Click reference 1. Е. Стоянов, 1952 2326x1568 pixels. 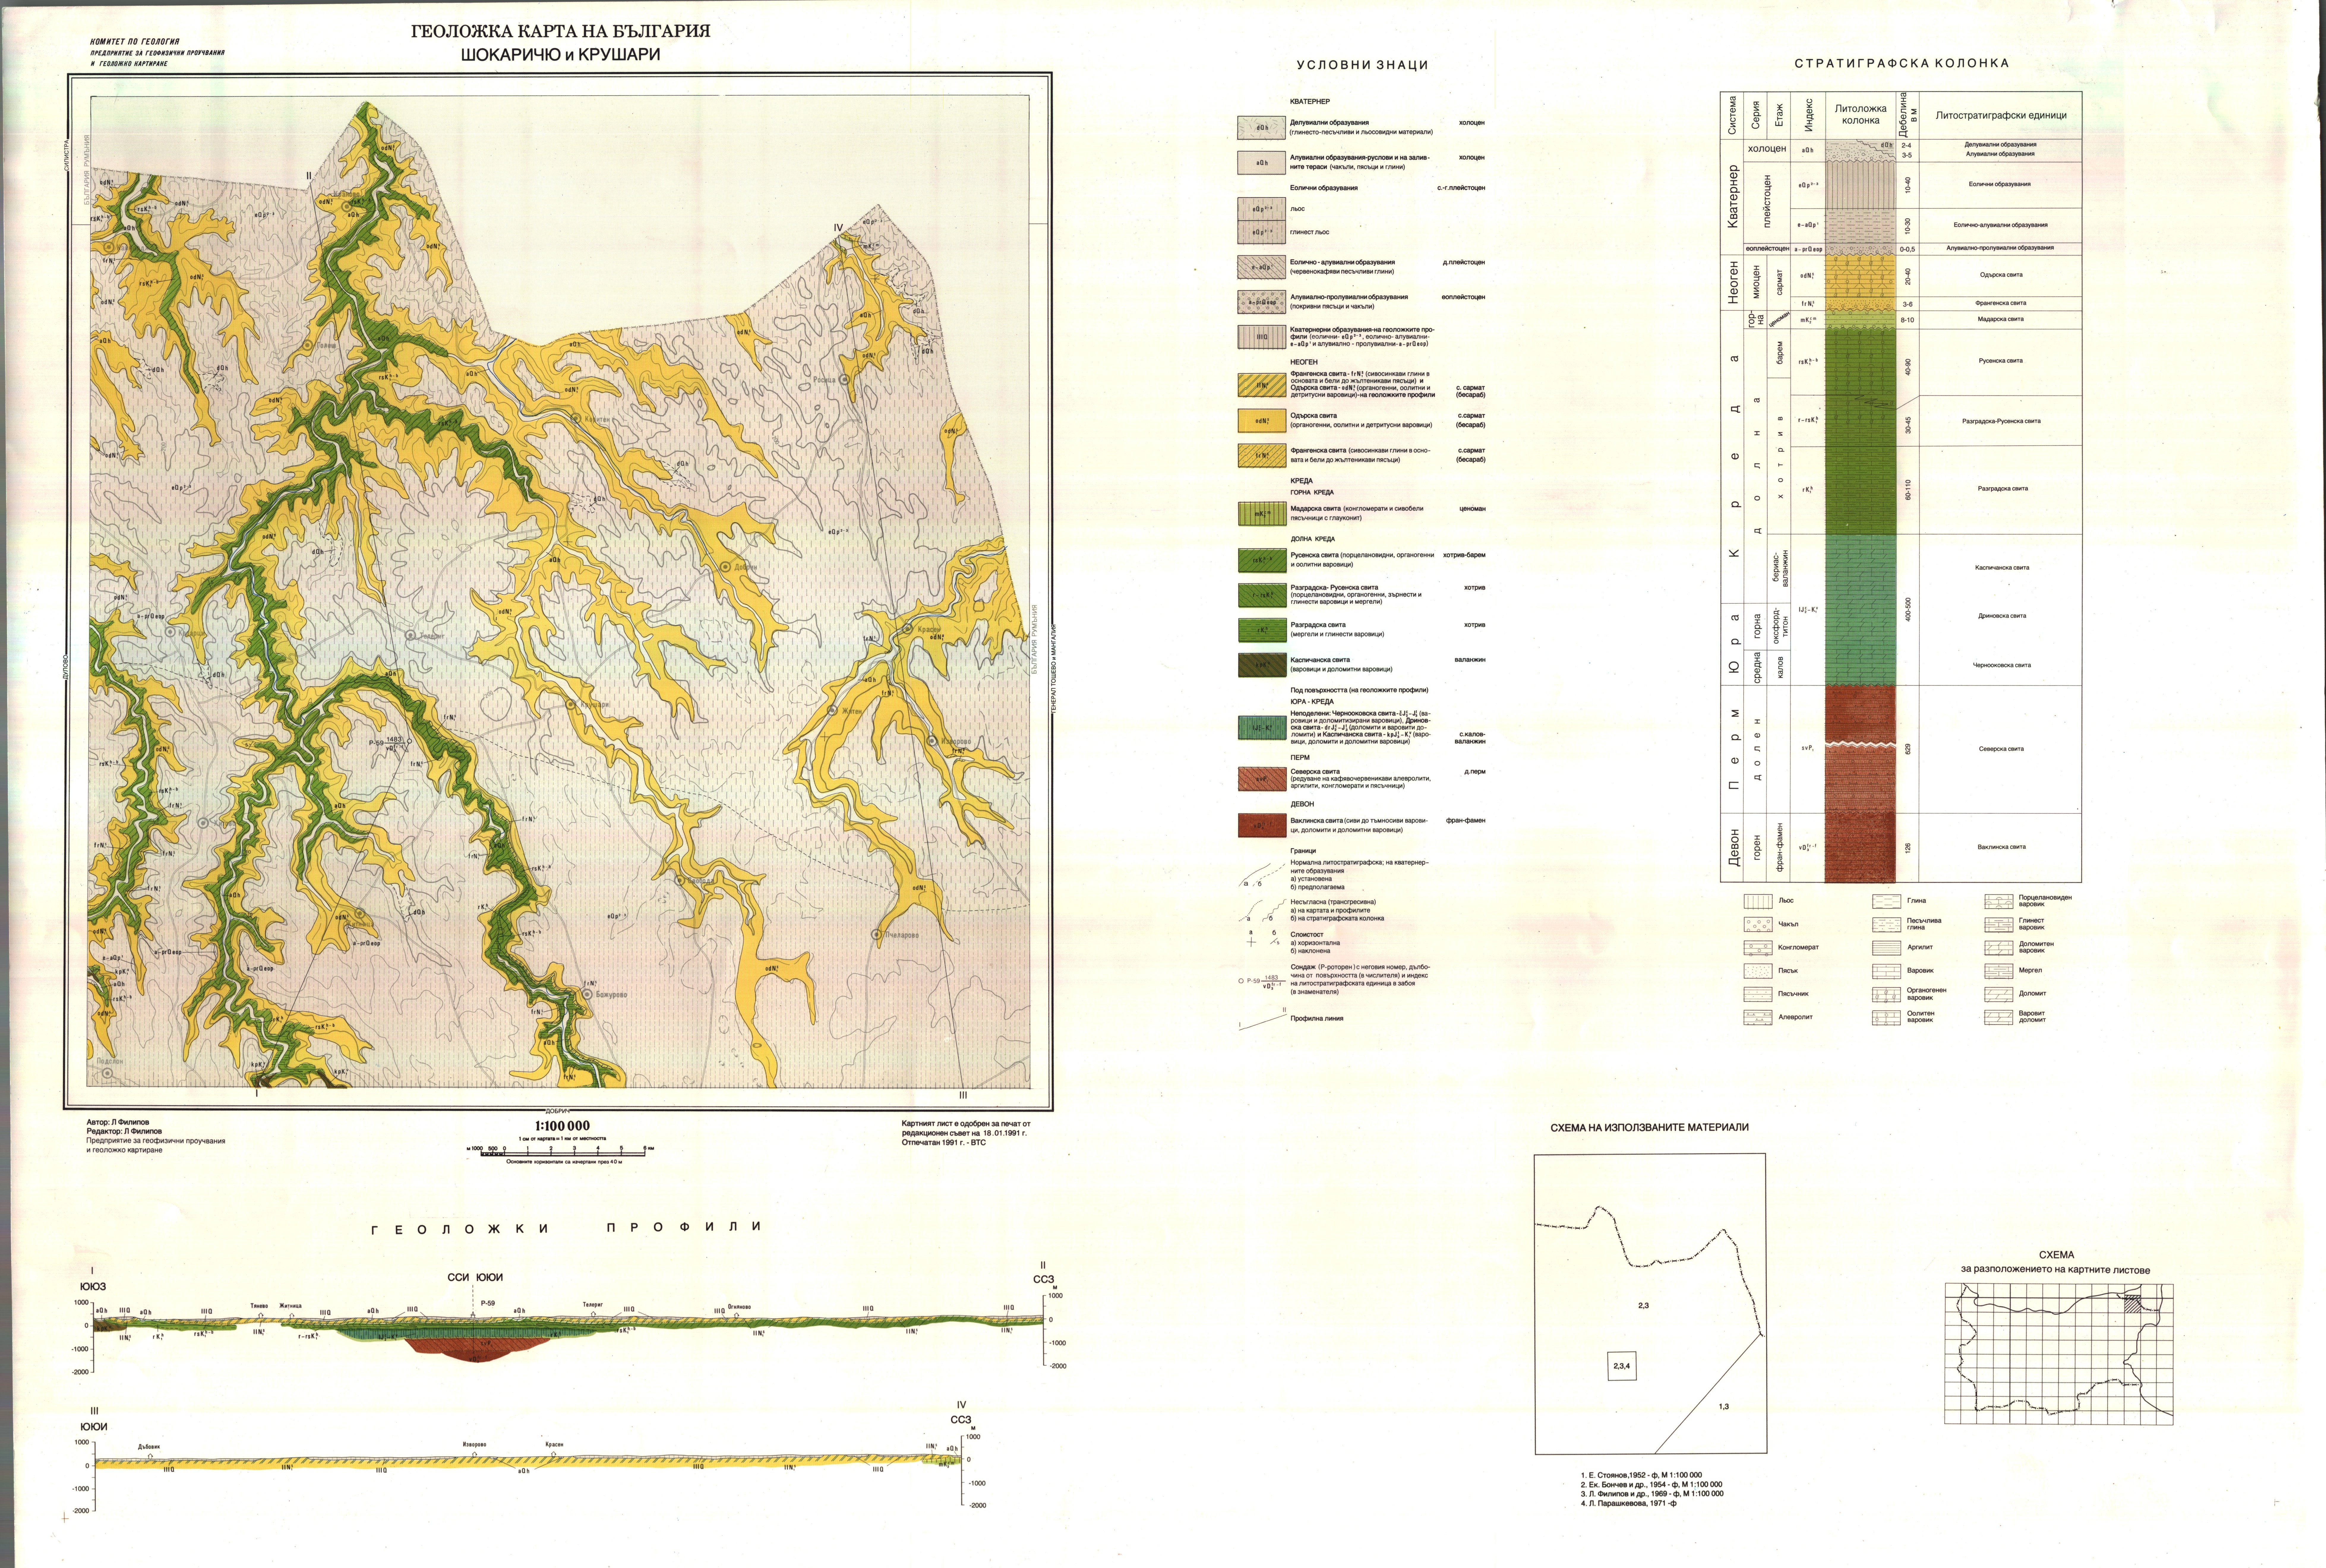coord(1641,1475)
